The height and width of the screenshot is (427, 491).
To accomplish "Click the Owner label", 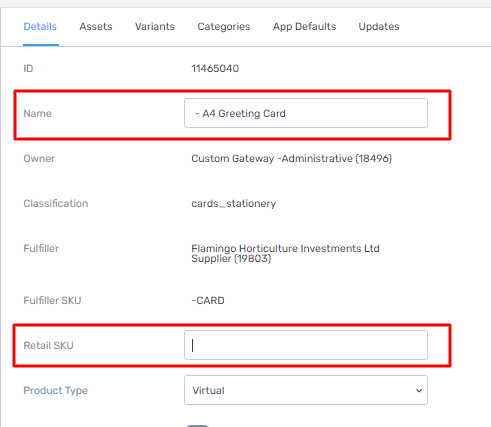I will pyautogui.click(x=39, y=158).
